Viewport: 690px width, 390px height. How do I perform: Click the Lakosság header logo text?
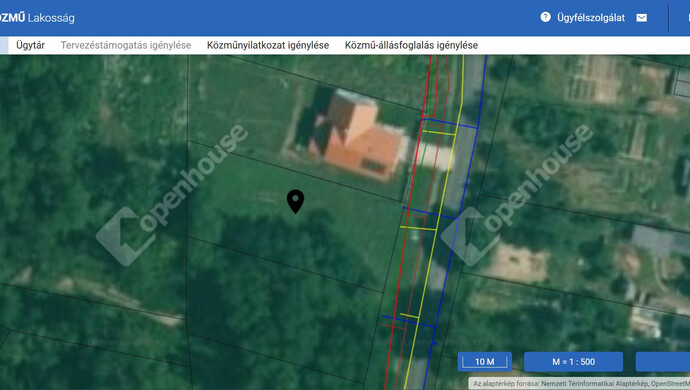(51, 18)
